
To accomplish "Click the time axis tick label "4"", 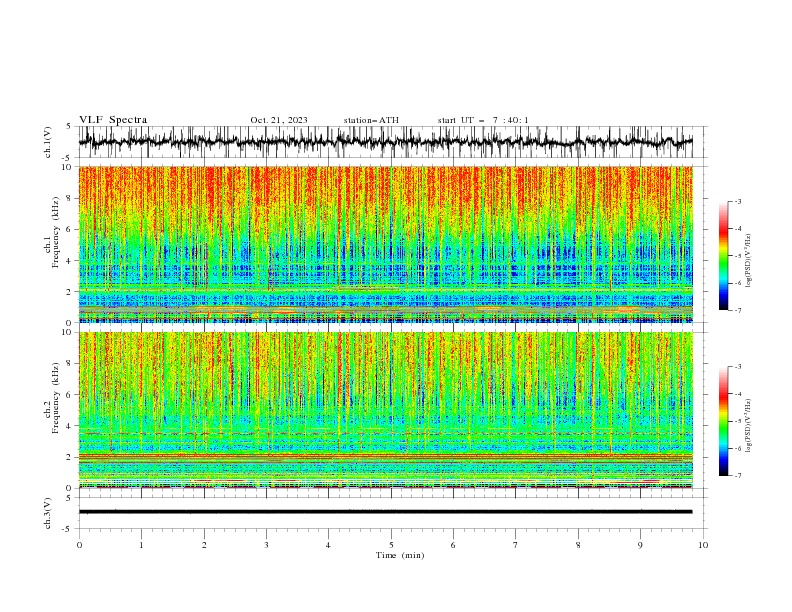I will [x=328, y=545].
